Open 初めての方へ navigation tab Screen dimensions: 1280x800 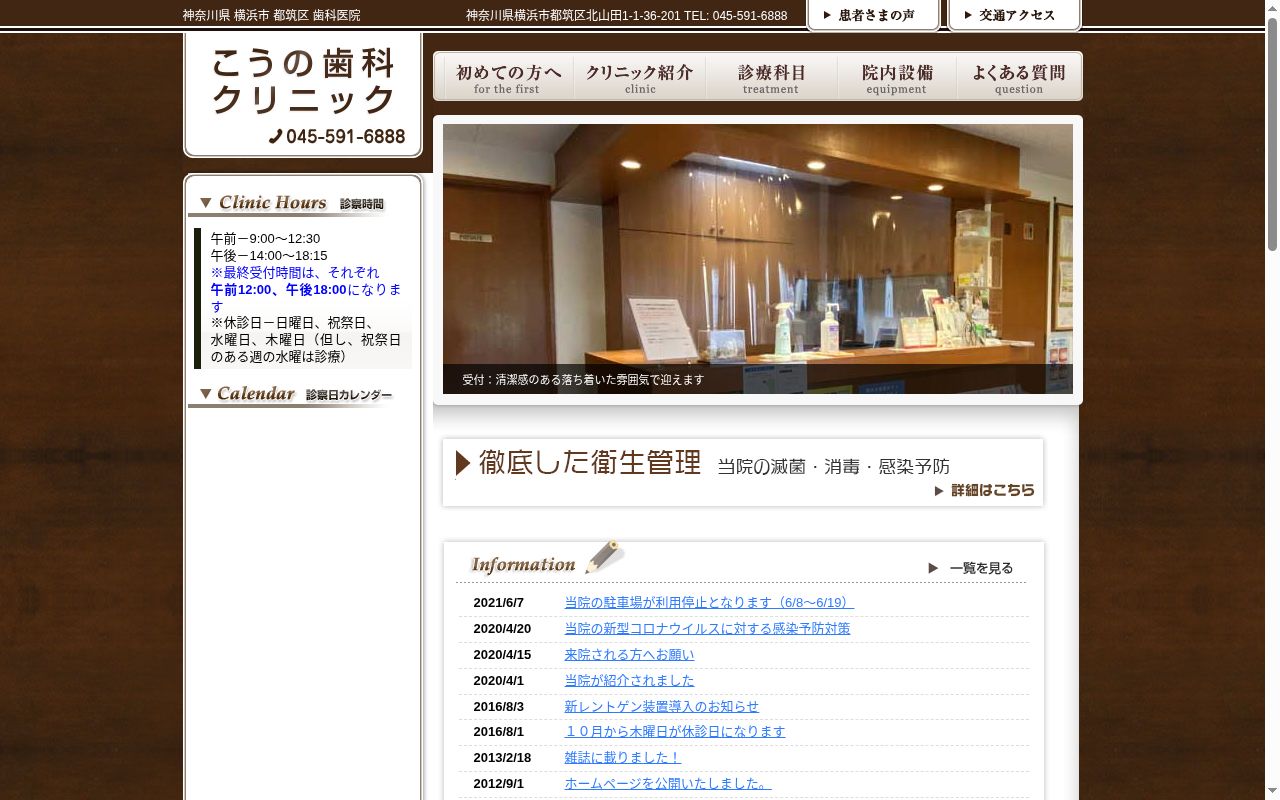(x=508, y=78)
